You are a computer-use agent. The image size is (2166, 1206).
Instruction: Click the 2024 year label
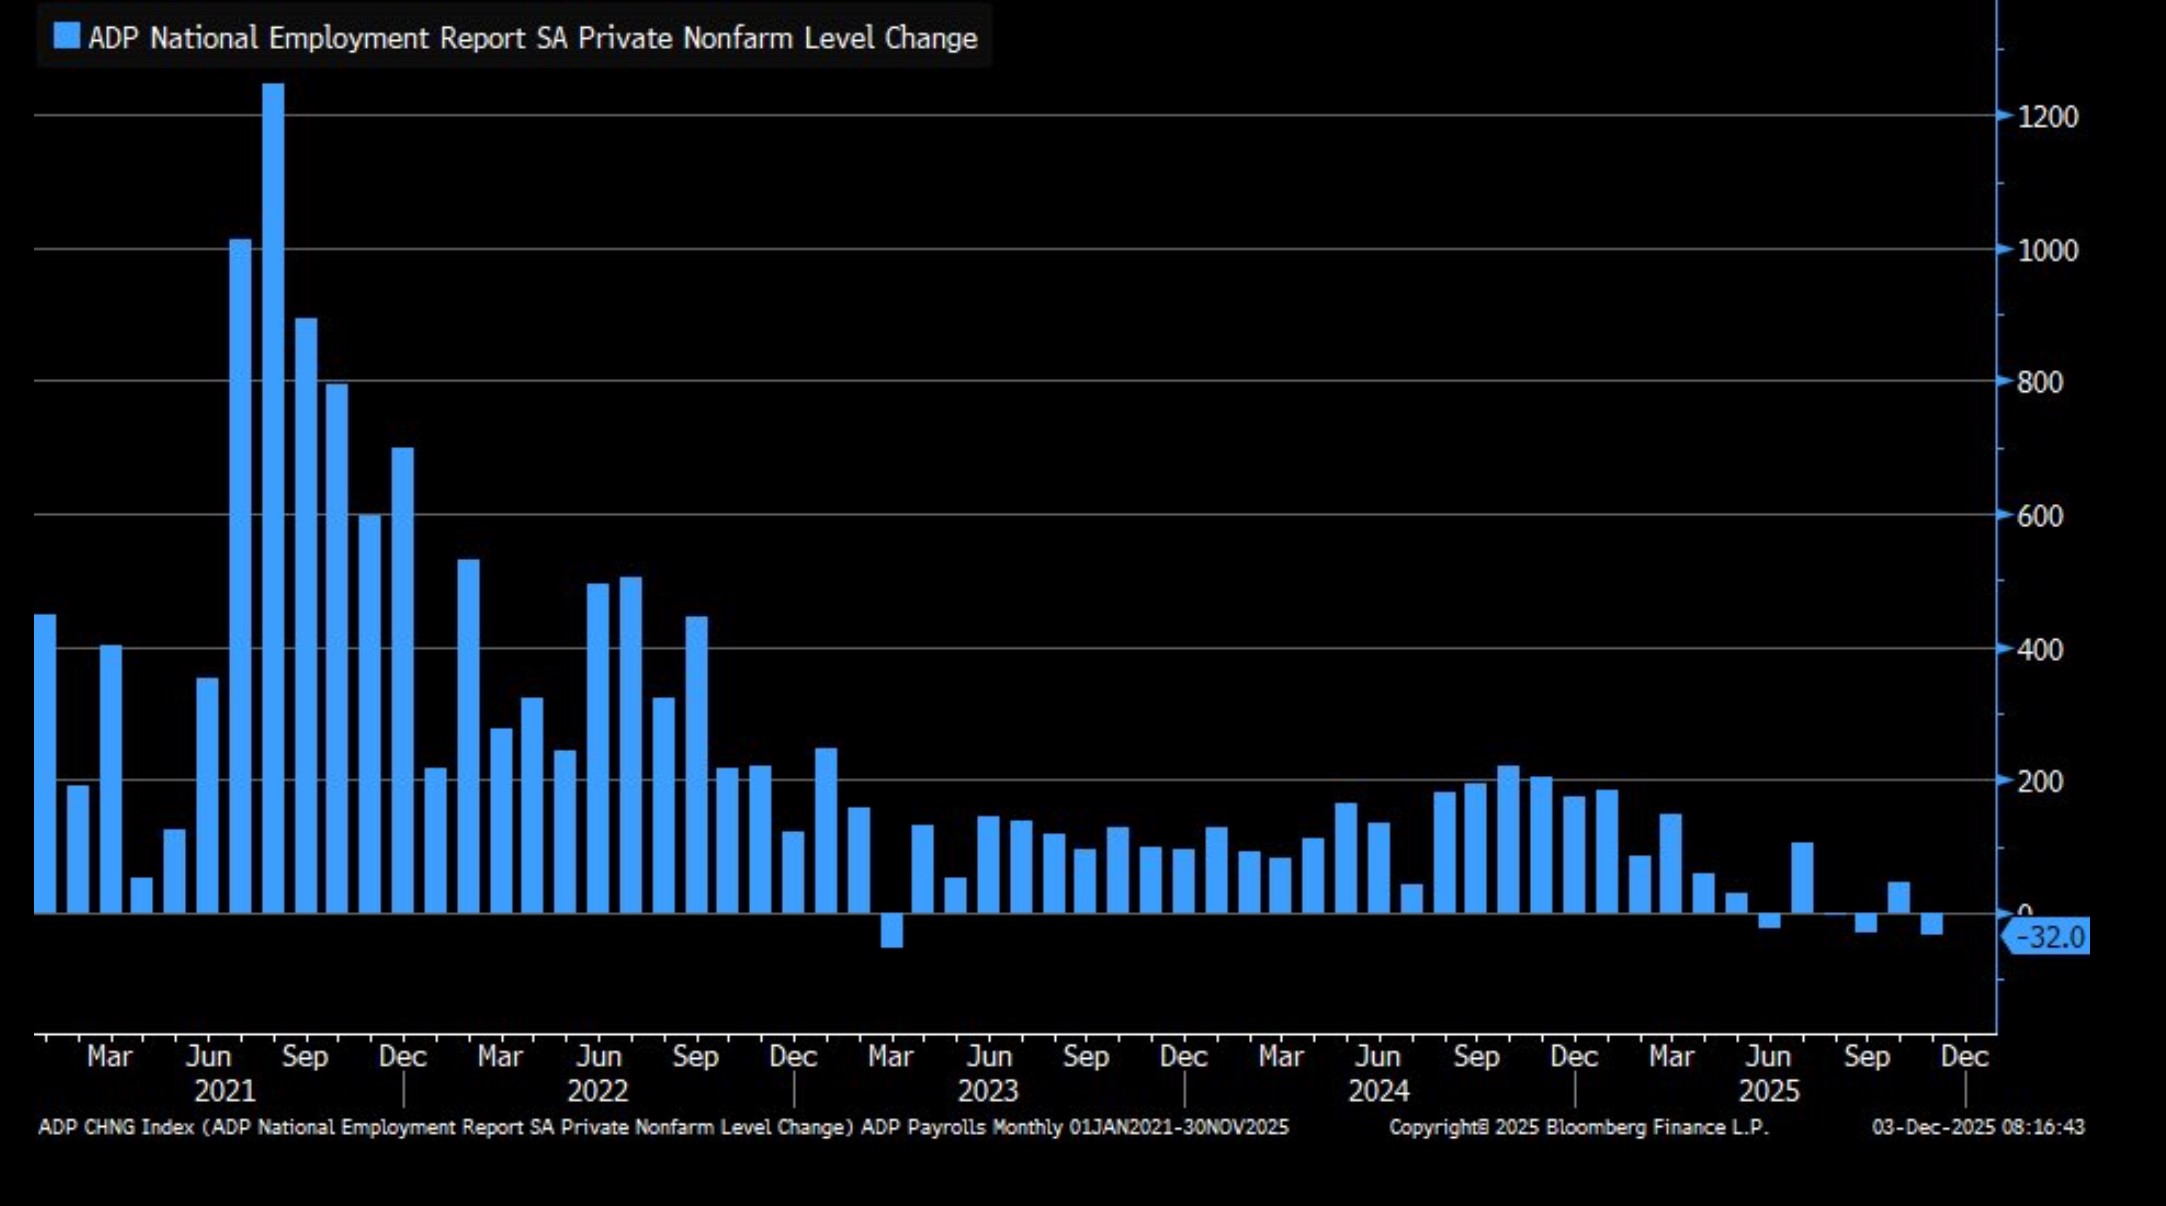1378,1091
